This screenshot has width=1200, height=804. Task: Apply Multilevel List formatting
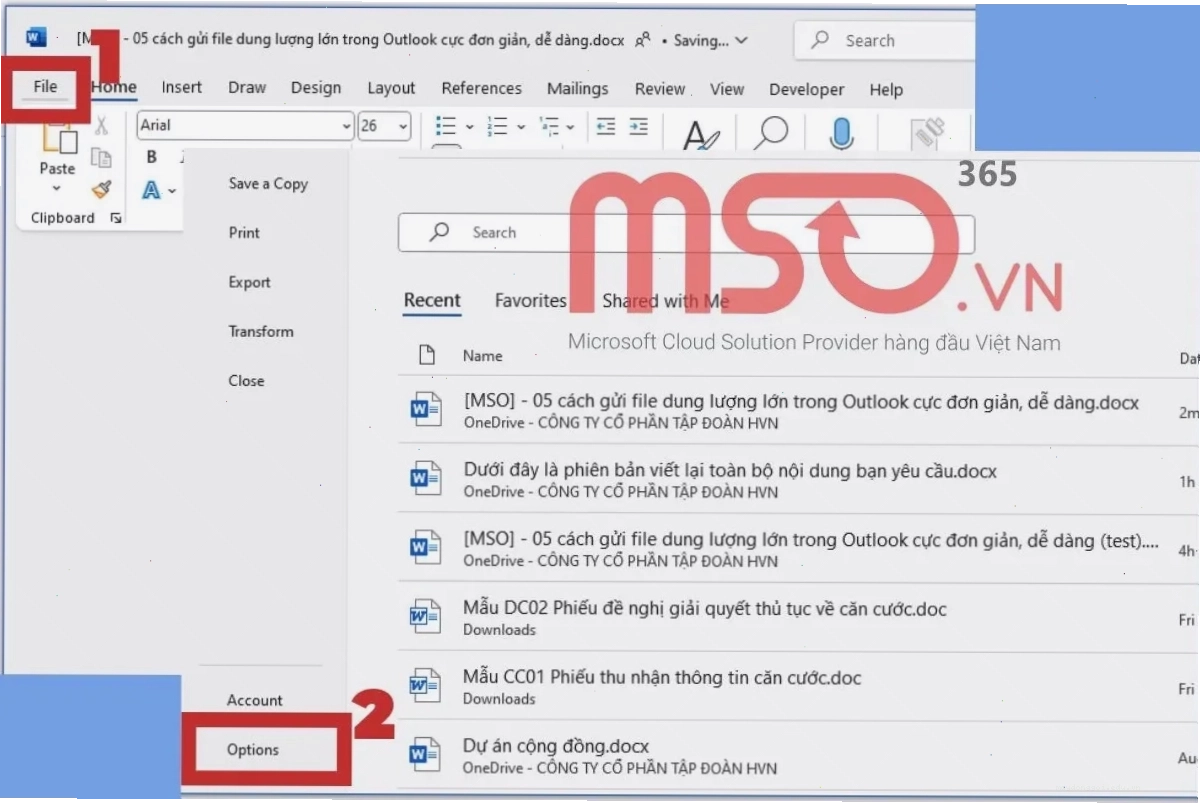pyautogui.click(x=549, y=127)
